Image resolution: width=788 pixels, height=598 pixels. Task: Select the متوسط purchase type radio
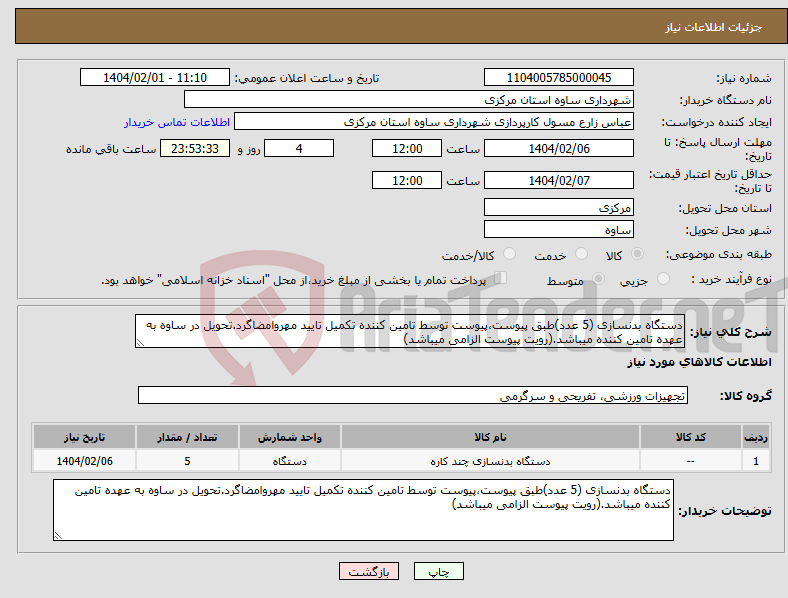(598, 278)
